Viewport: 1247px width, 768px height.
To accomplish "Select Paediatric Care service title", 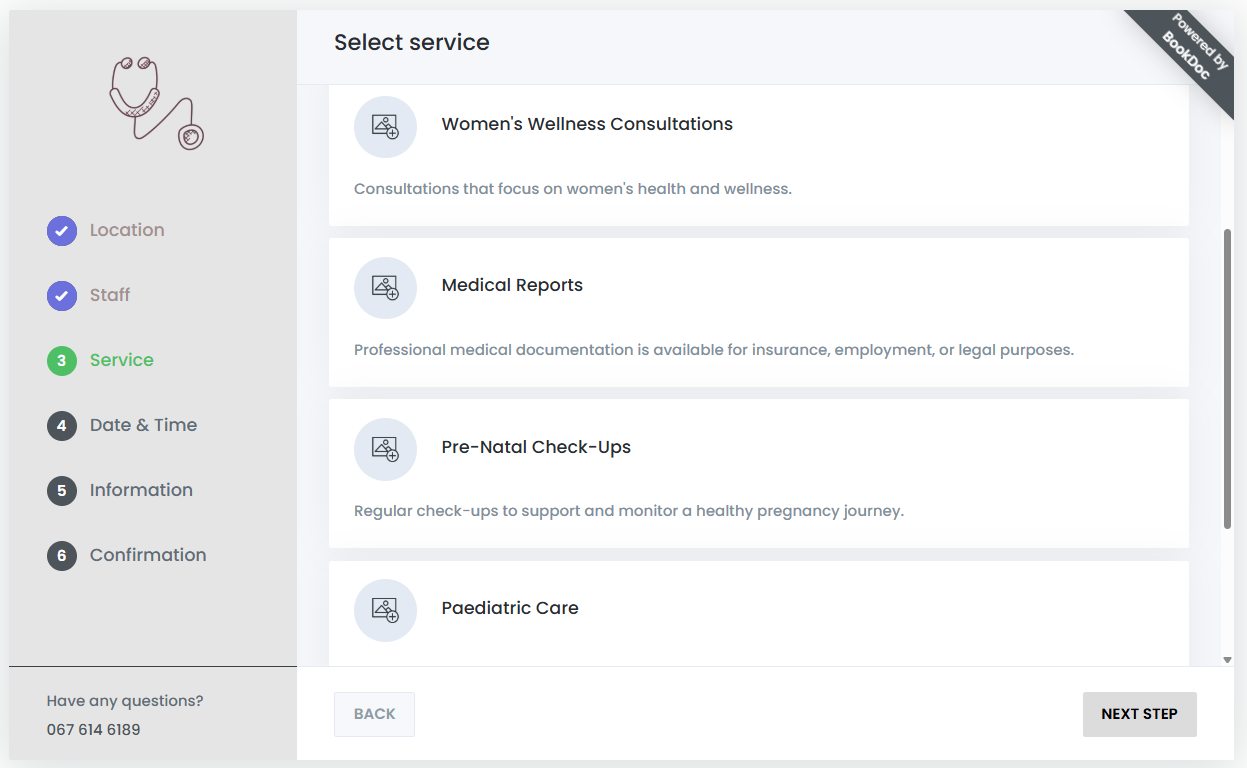I will 510,608.
